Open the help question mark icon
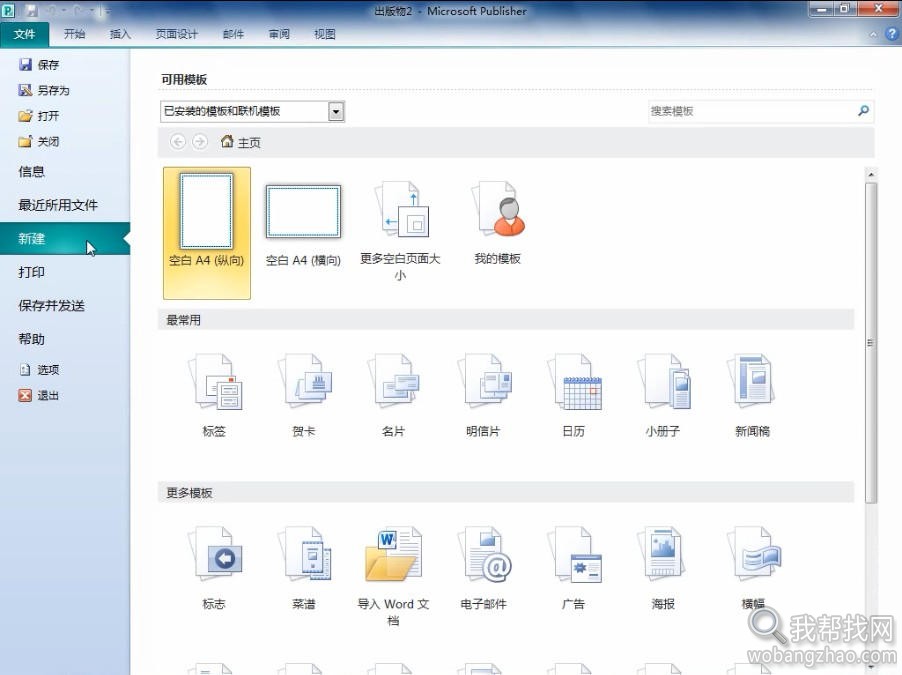This screenshot has height=675, width=902. [892, 33]
